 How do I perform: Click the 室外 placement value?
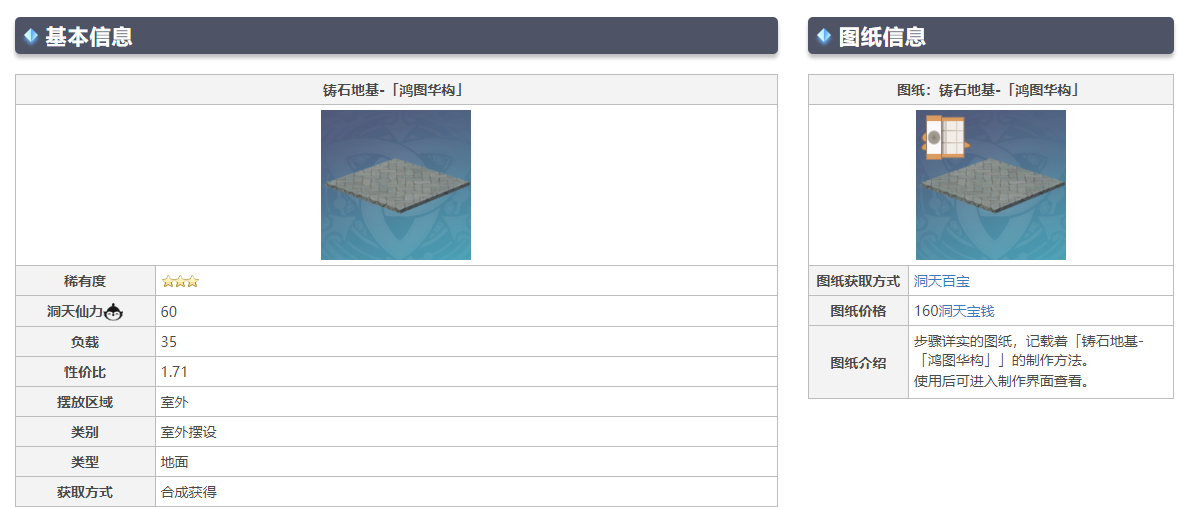pyautogui.click(x=174, y=402)
